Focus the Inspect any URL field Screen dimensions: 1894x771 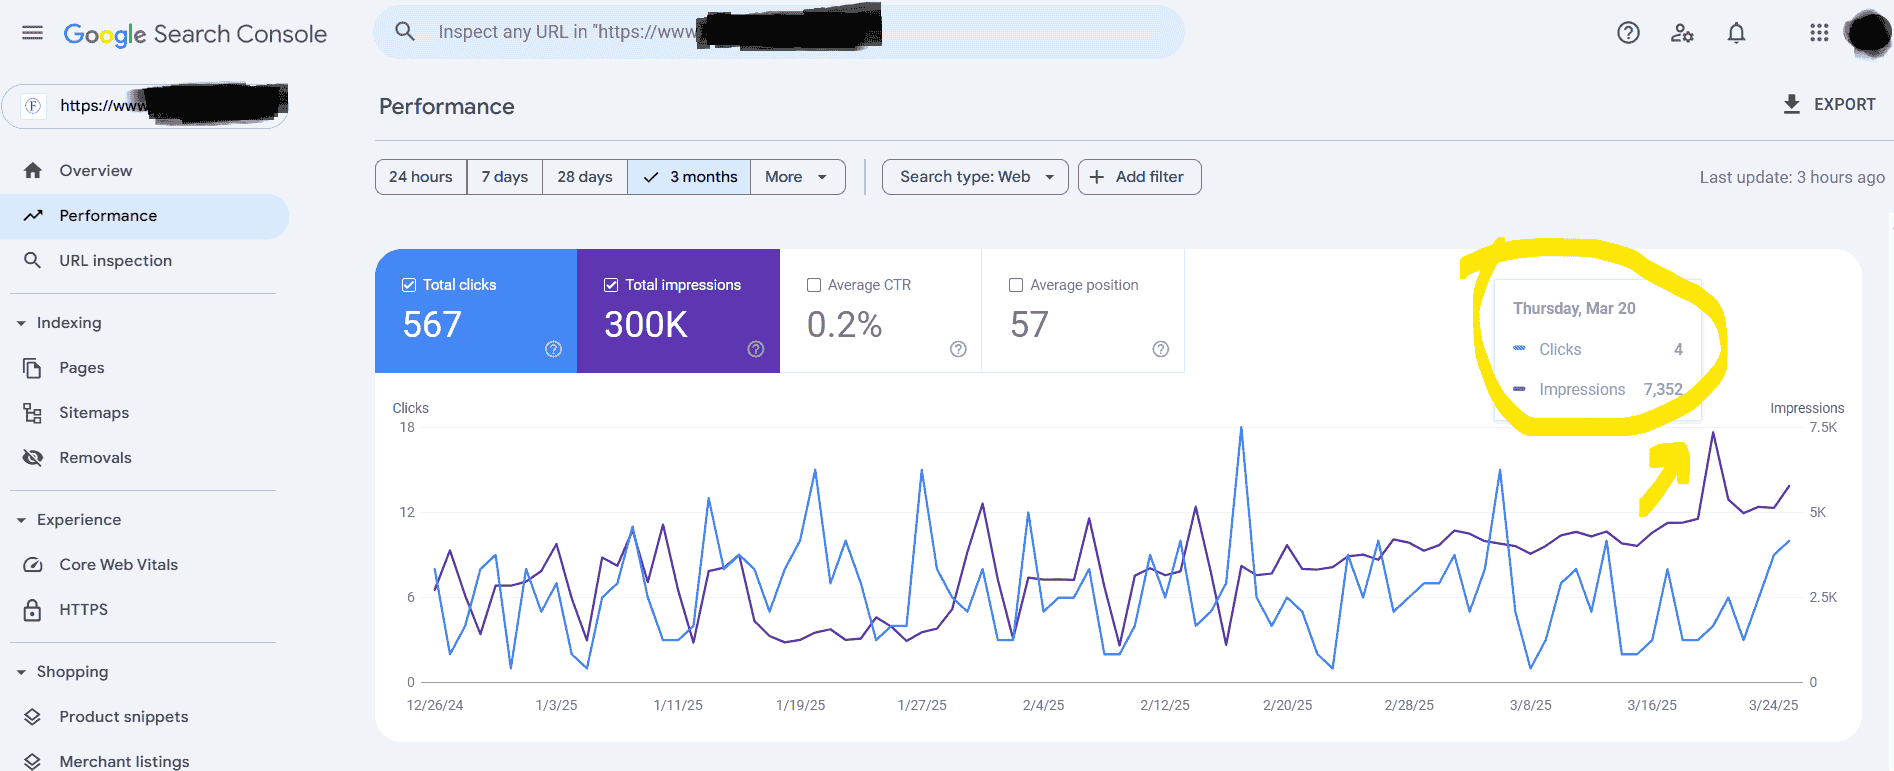tap(778, 32)
